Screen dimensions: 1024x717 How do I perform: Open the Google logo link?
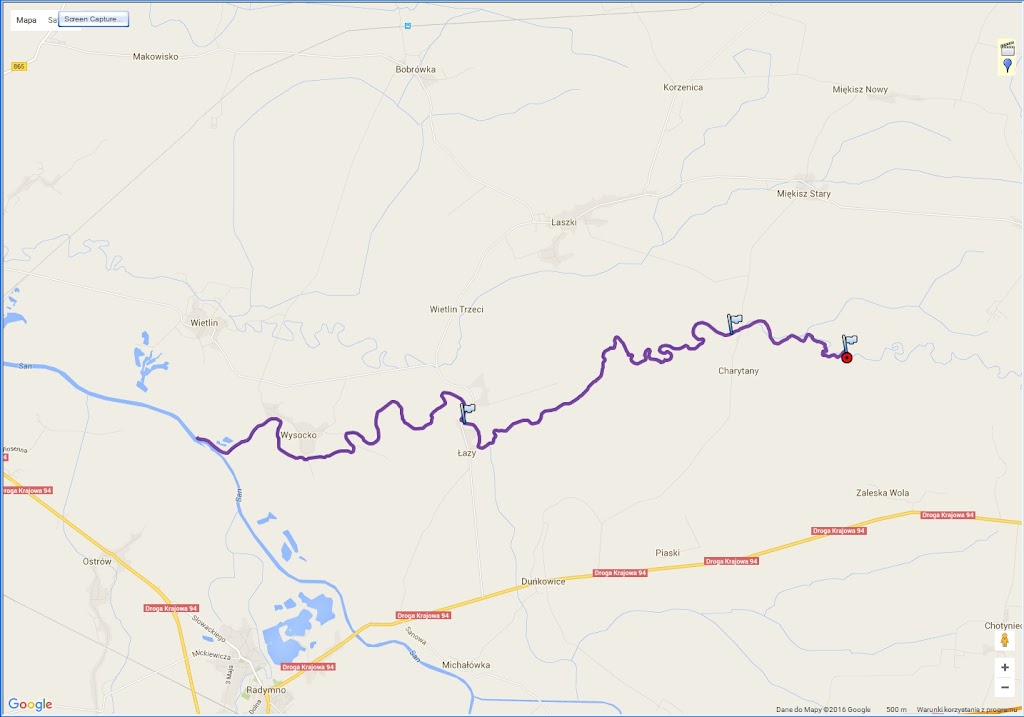coord(30,705)
